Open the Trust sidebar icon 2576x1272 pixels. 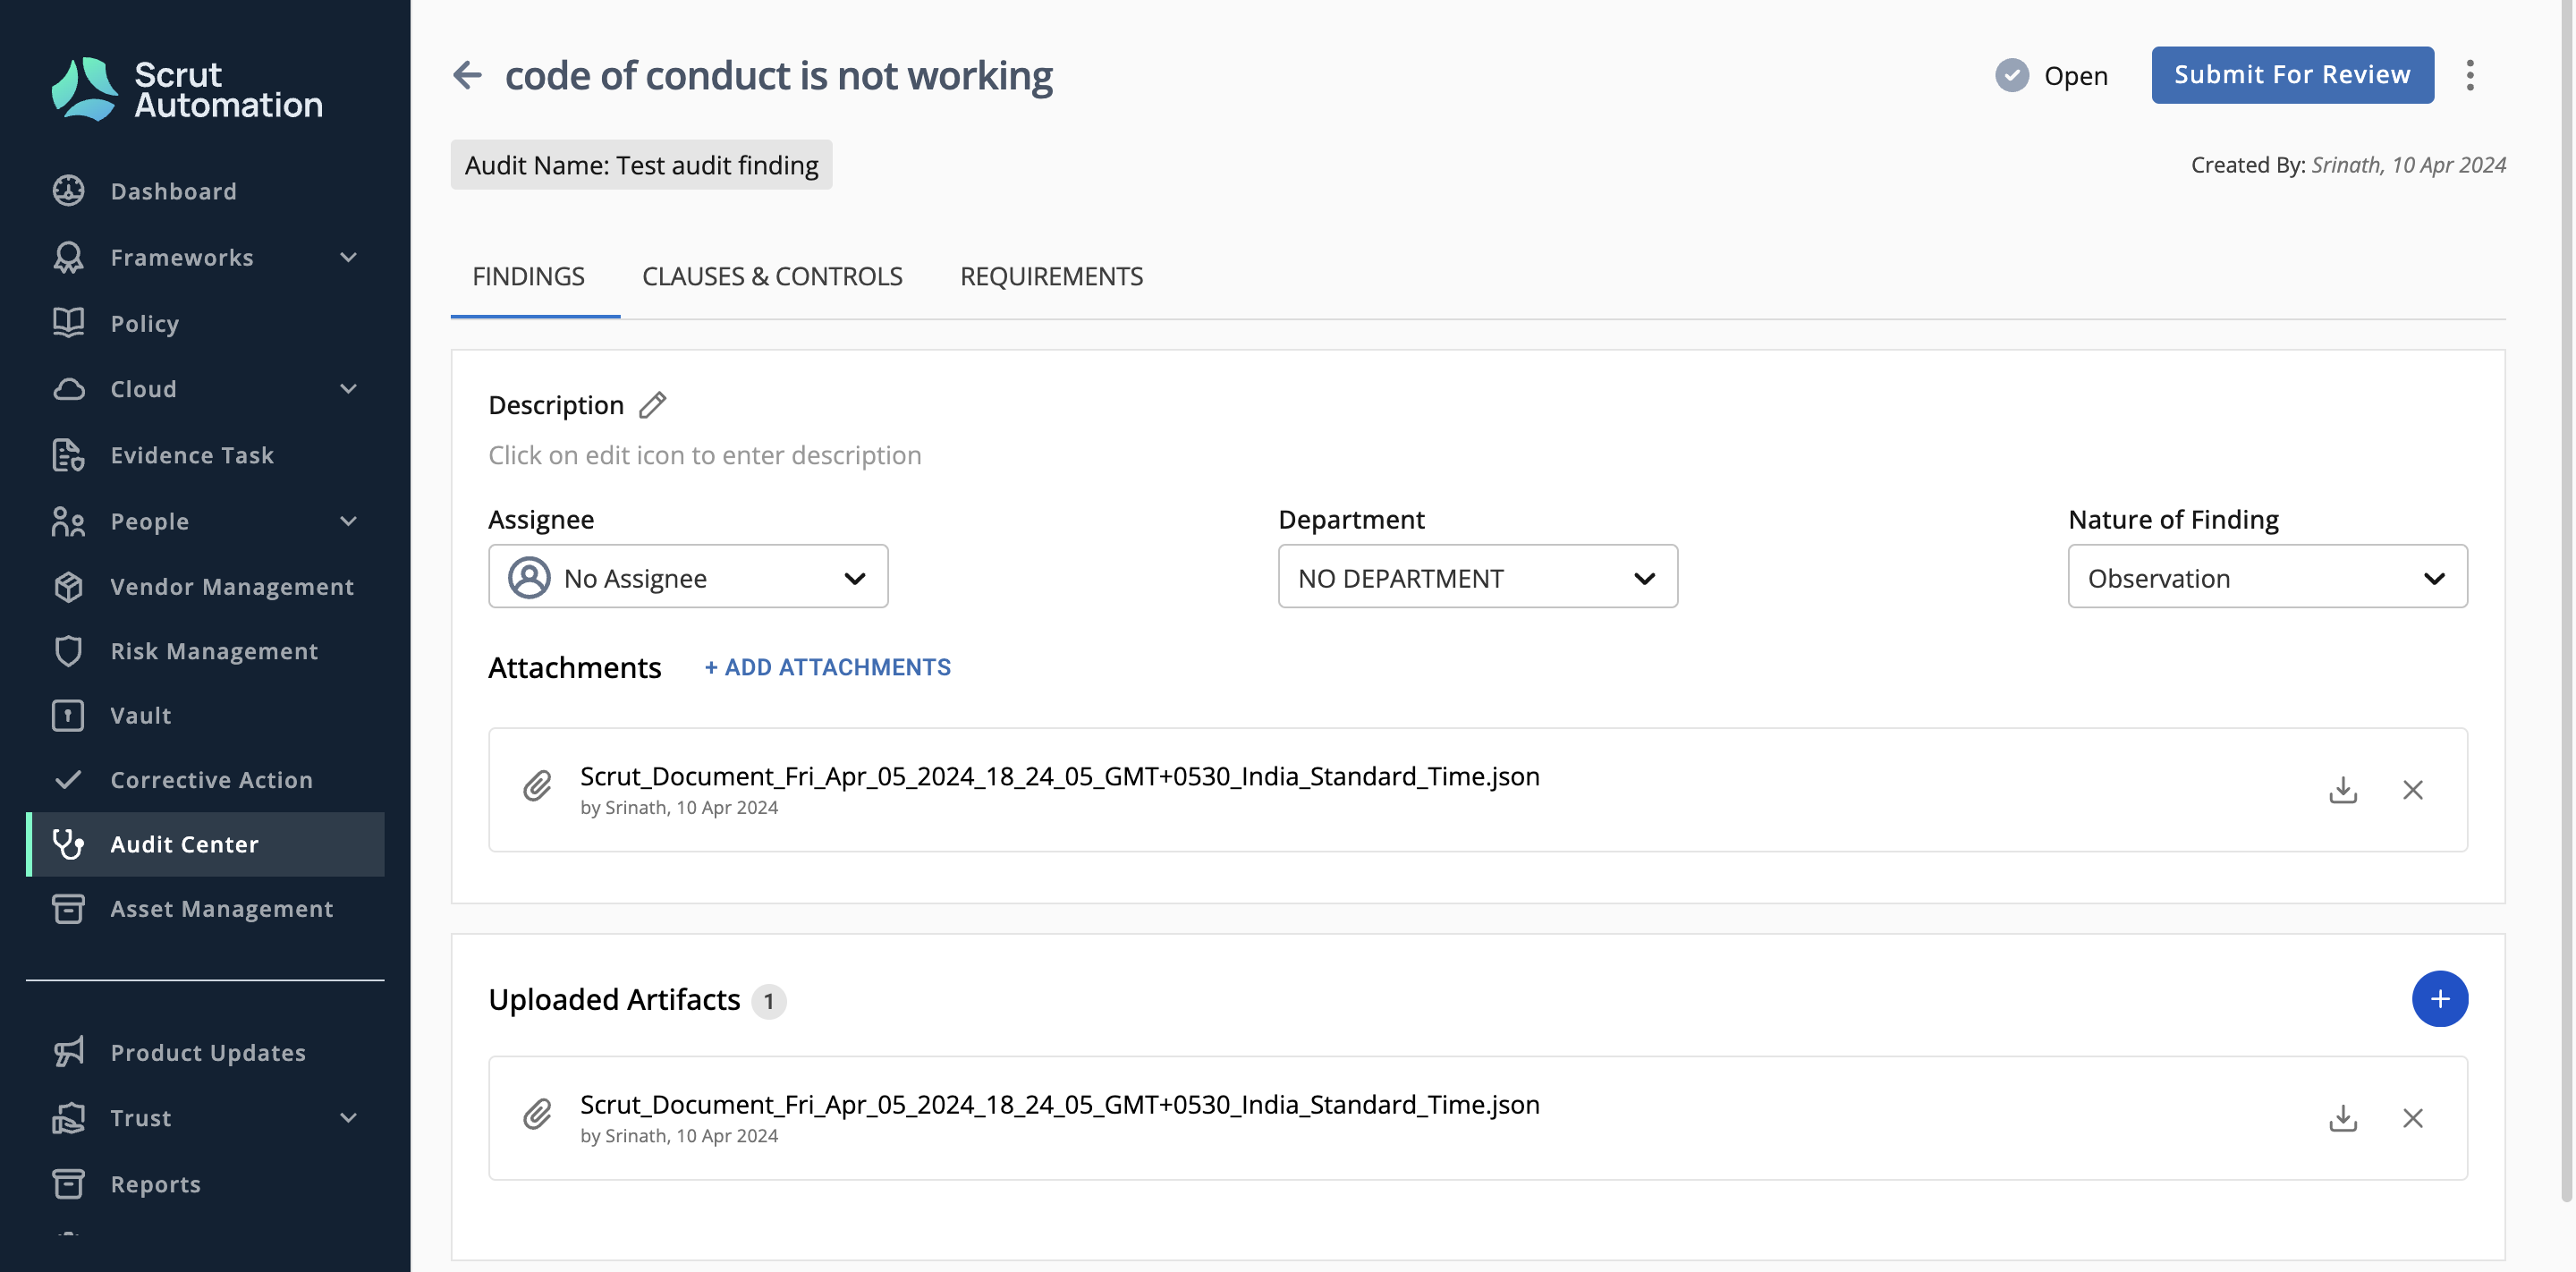(68, 1118)
